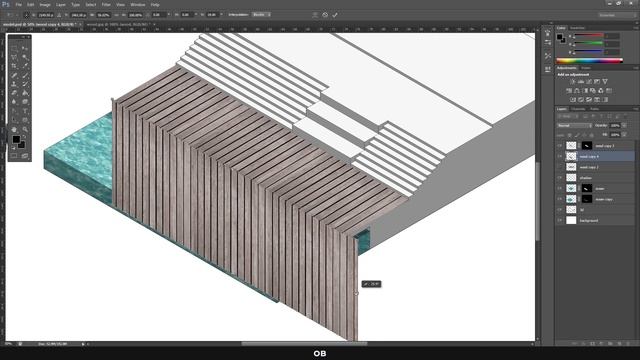Open the layer filter kind dropdown
This screenshot has width=640, height=360.
coord(568,116)
